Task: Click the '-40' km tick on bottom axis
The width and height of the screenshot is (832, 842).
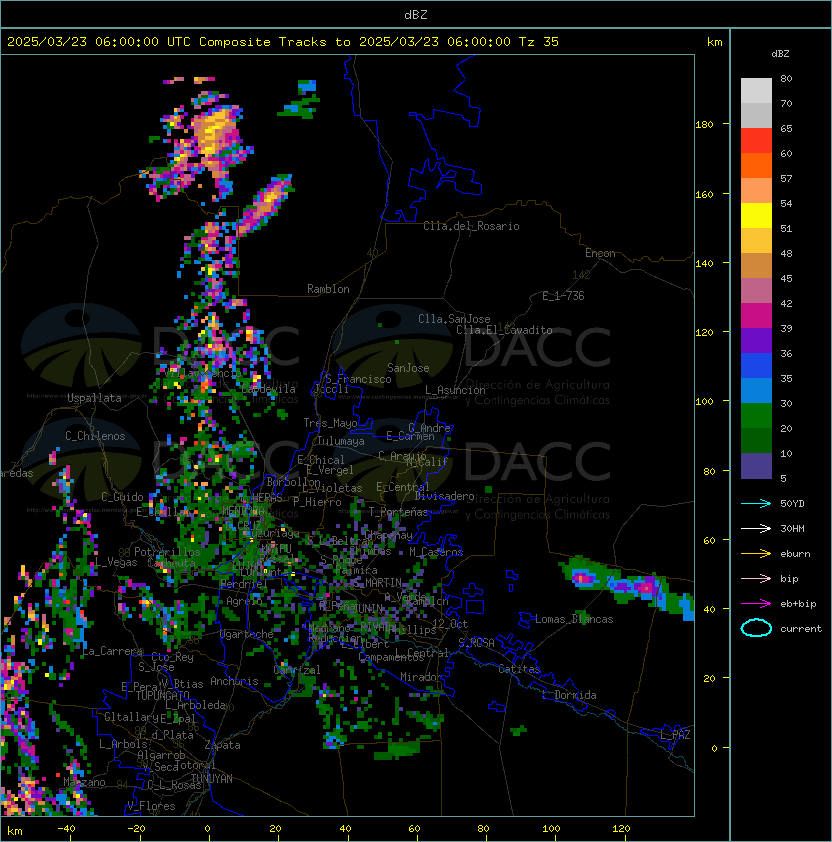Action: (x=66, y=829)
